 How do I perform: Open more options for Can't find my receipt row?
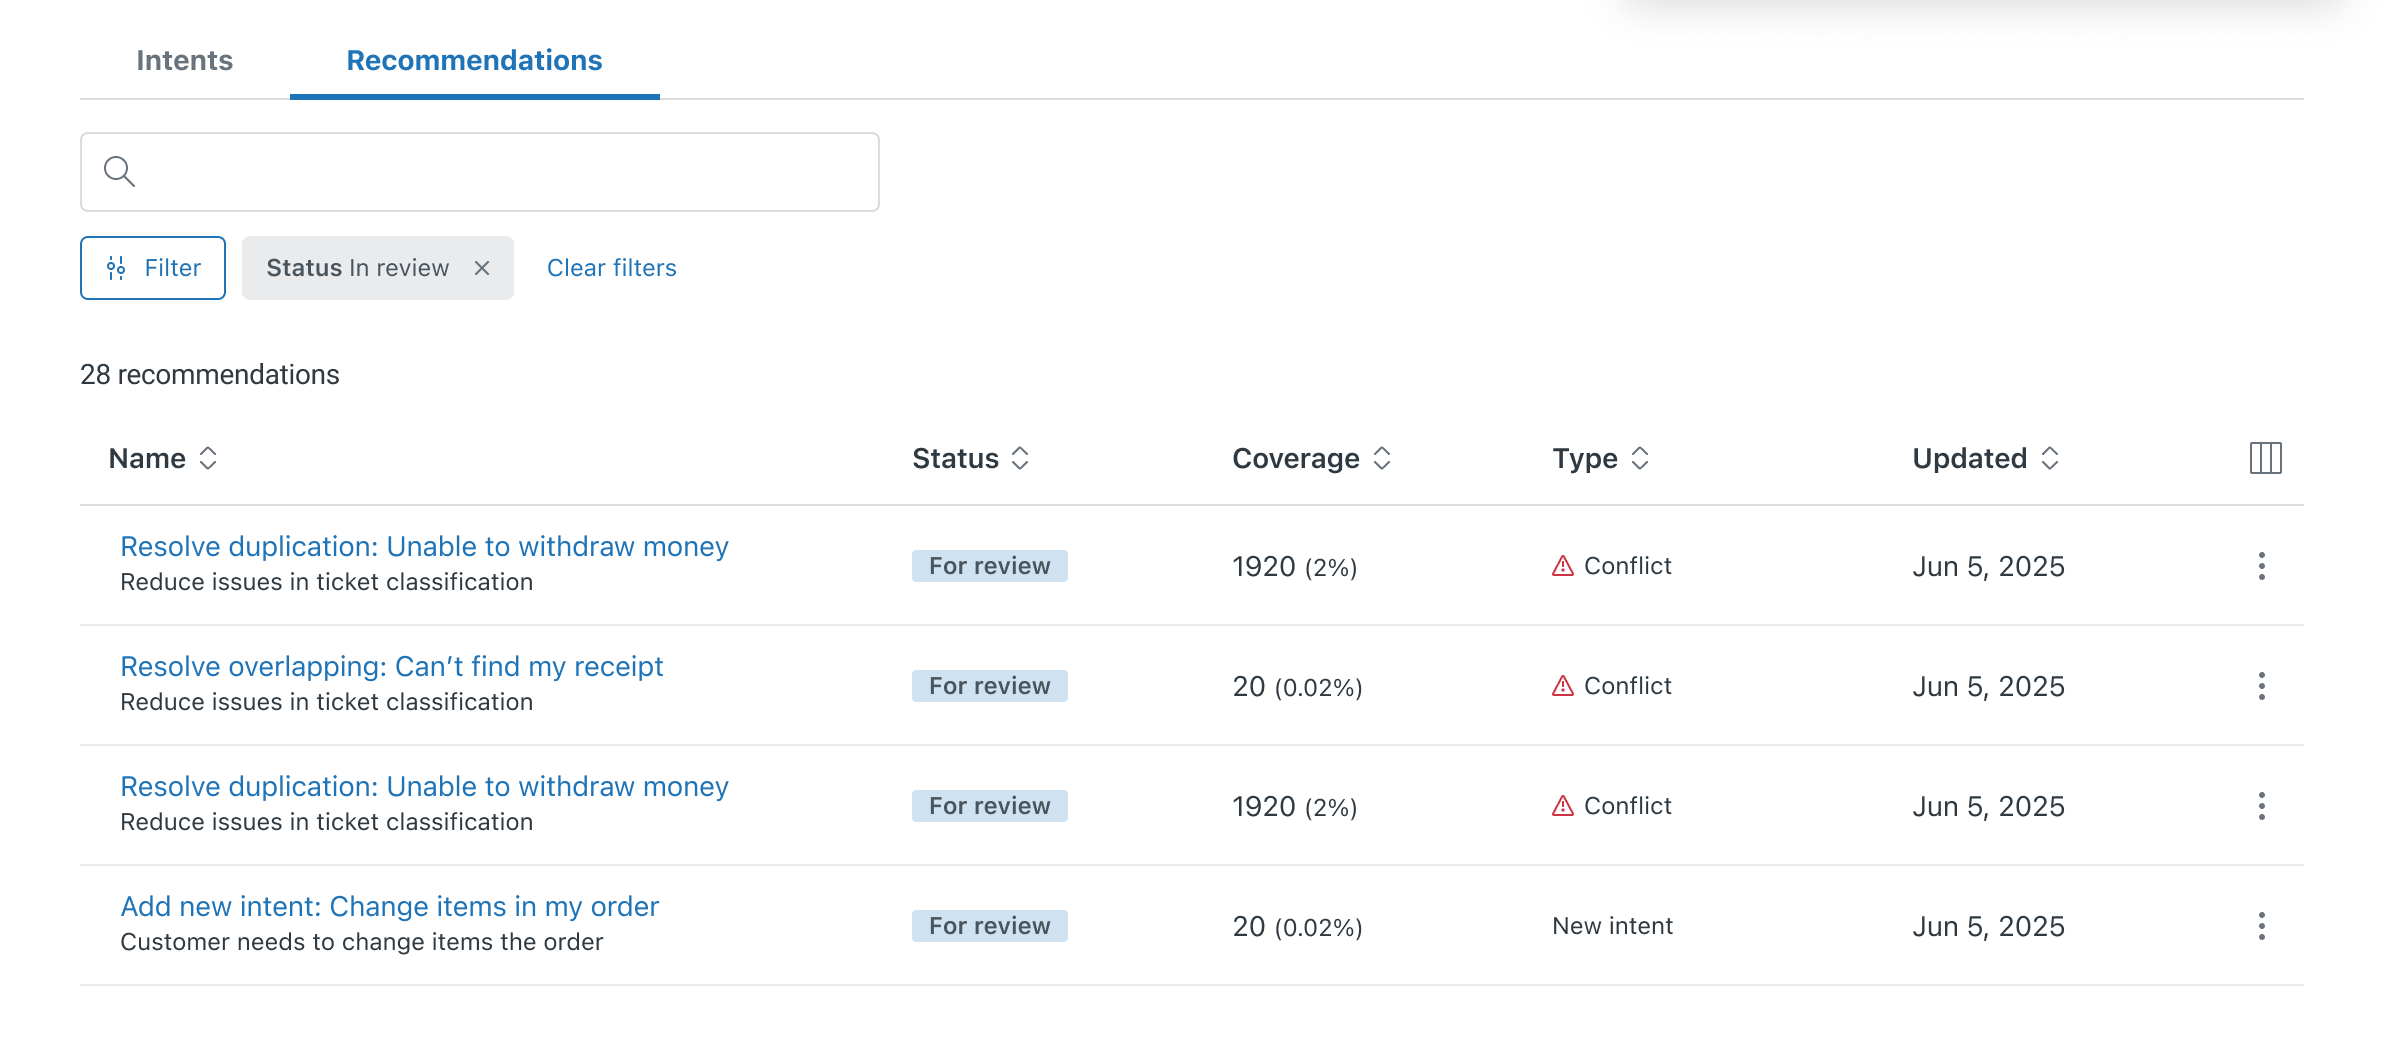point(2261,686)
